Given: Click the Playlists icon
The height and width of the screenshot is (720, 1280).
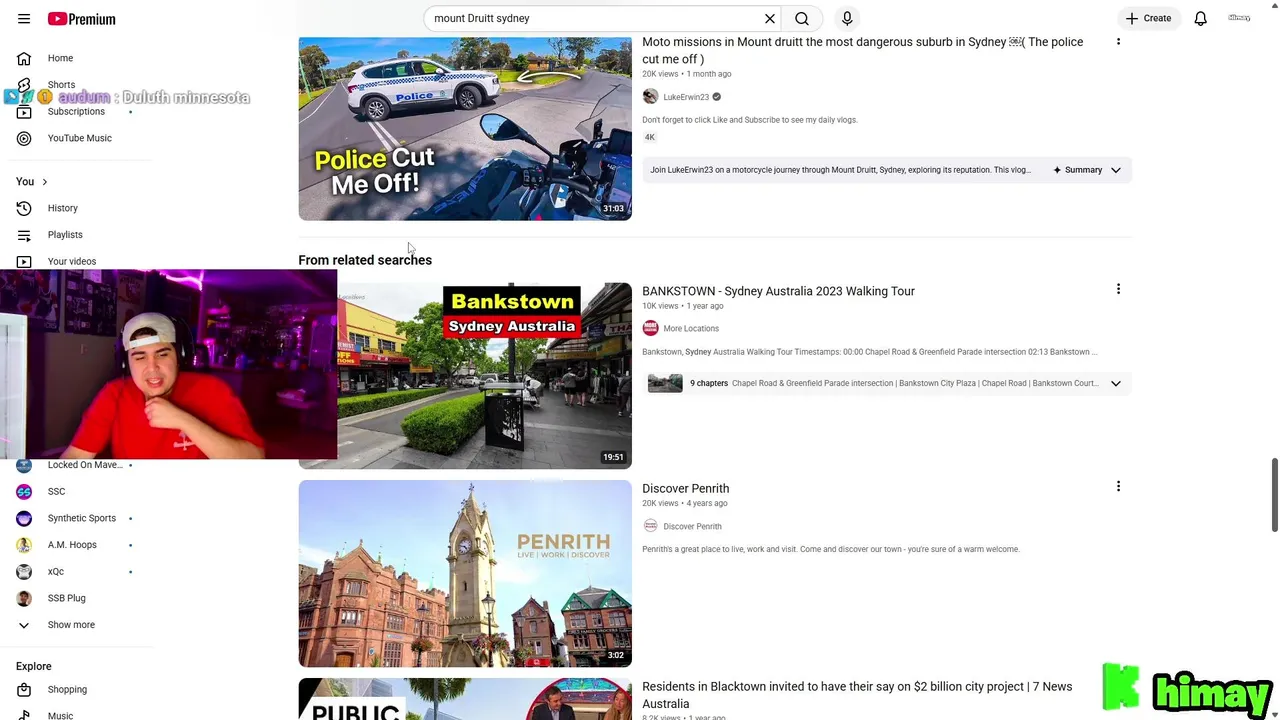Looking at the screenshot, I should pos(24,235).
